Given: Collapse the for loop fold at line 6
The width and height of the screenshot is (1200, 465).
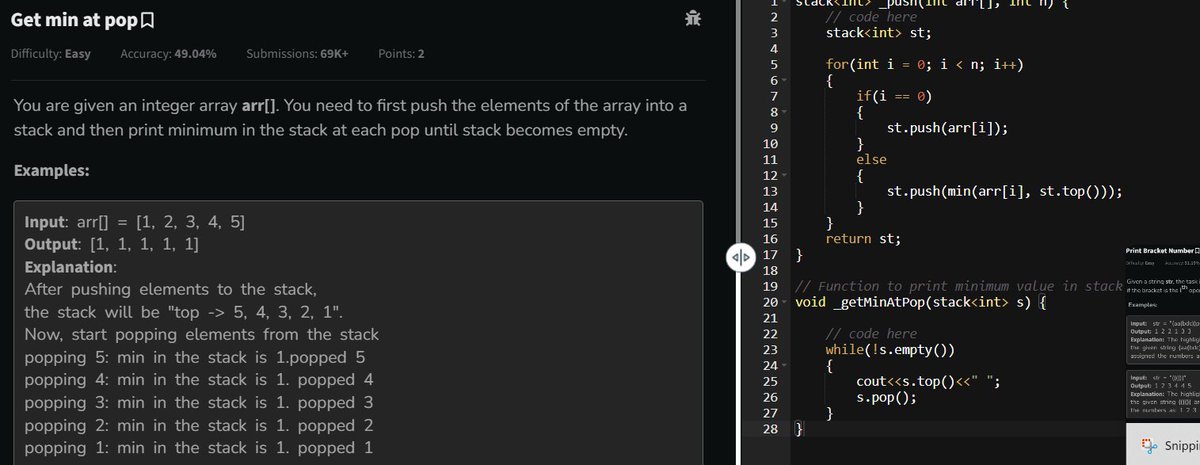Looking at the screenshot, I should pos(784,81).
